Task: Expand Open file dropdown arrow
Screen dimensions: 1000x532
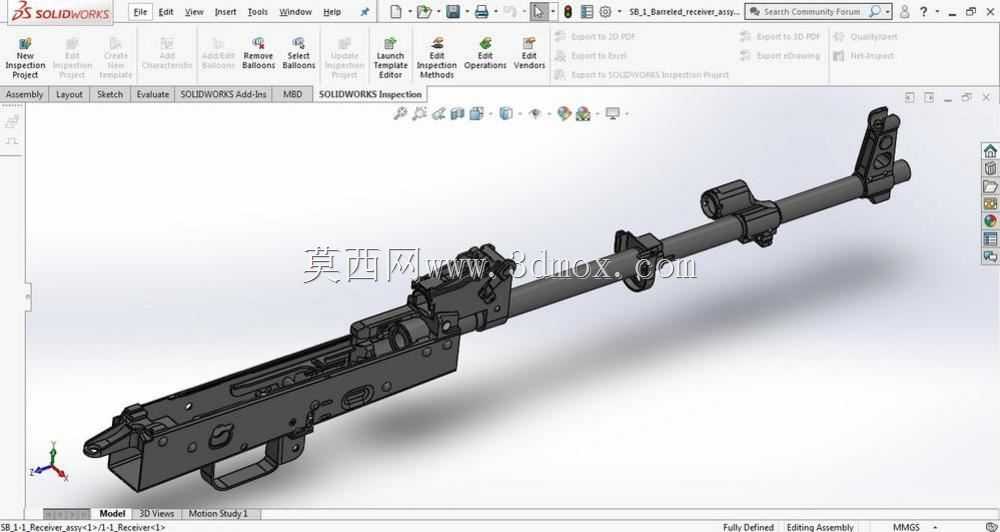Action: tap(438, 11)
